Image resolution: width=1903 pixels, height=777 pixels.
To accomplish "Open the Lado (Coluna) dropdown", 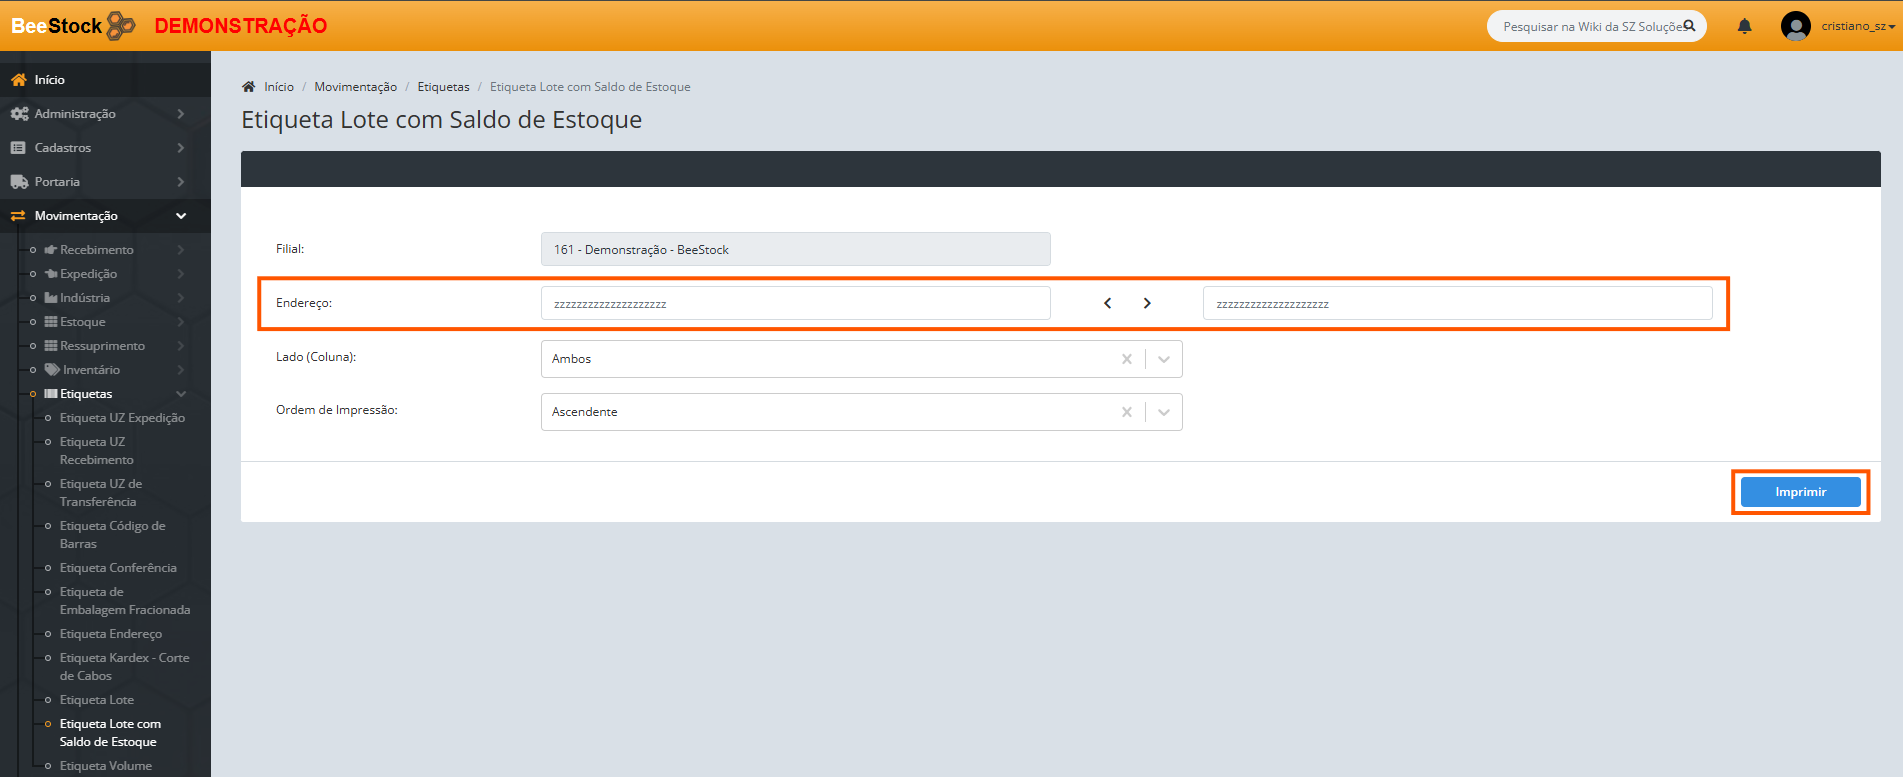I will [1164, 359].
